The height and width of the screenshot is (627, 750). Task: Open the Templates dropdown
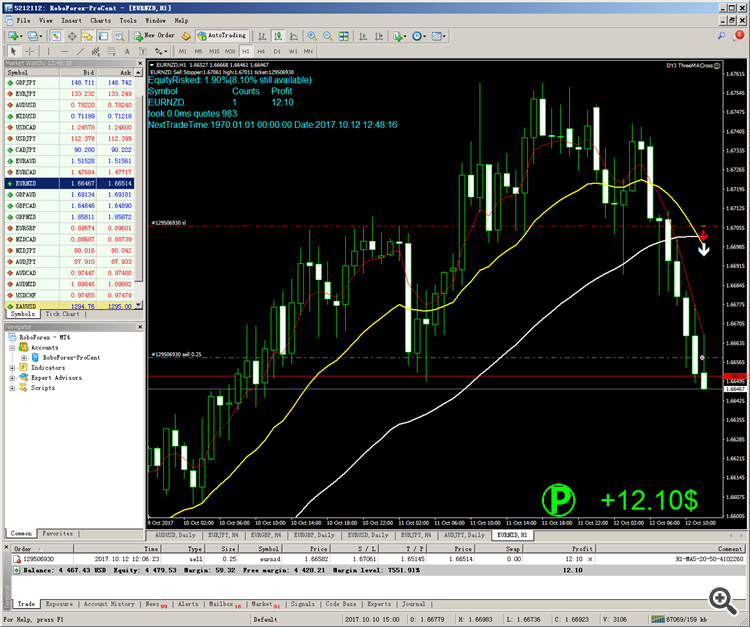(x=439, y=36)
